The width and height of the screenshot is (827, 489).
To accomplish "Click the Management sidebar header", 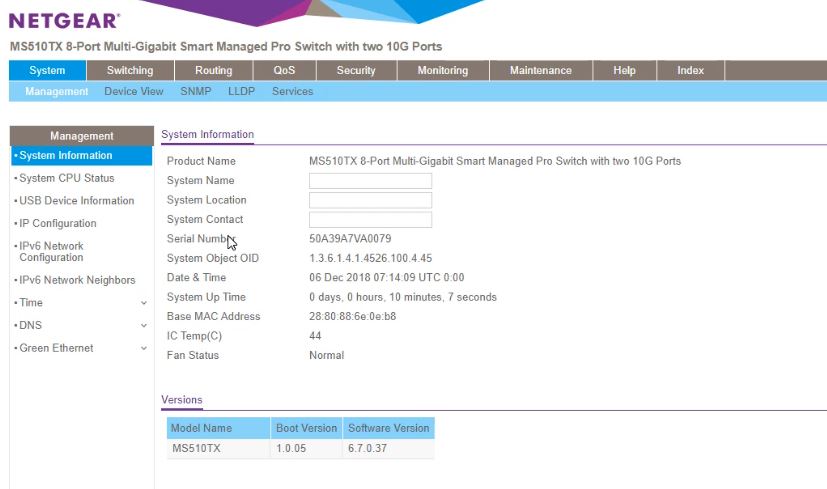I will tap(82, 136).
